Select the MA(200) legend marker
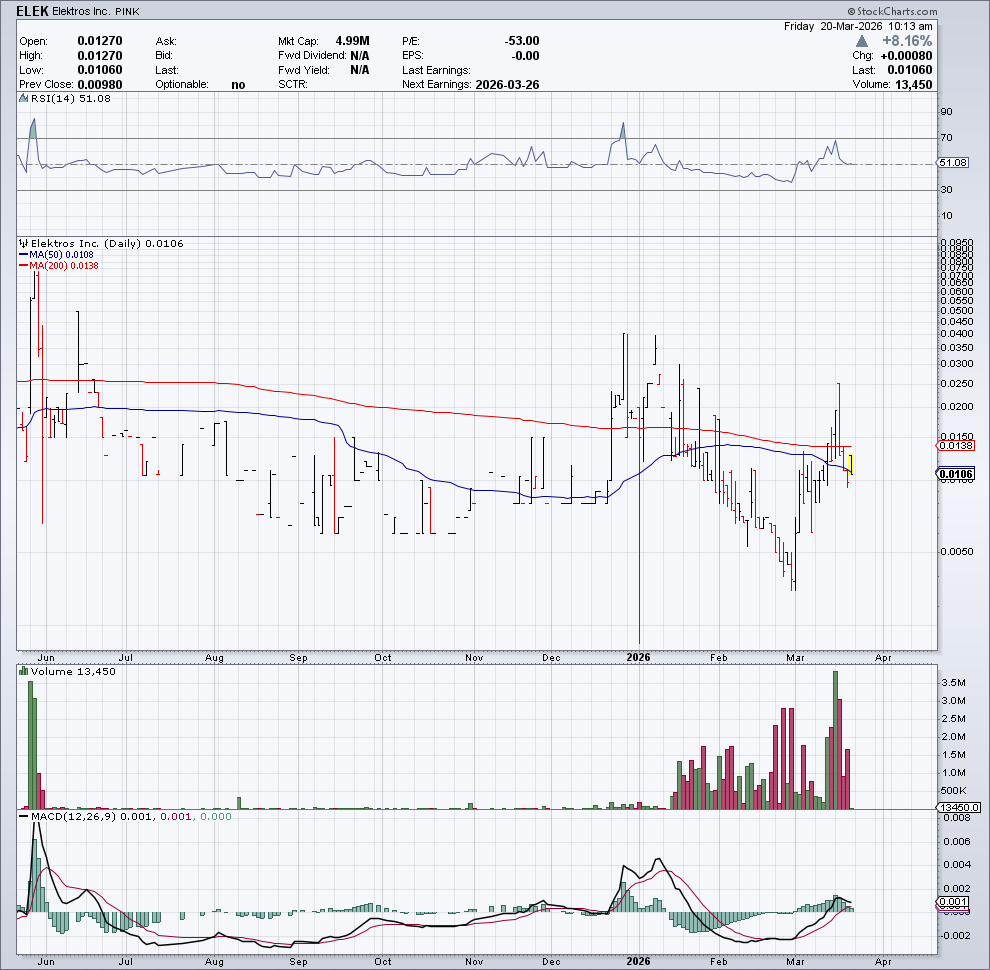 point(25,266)
